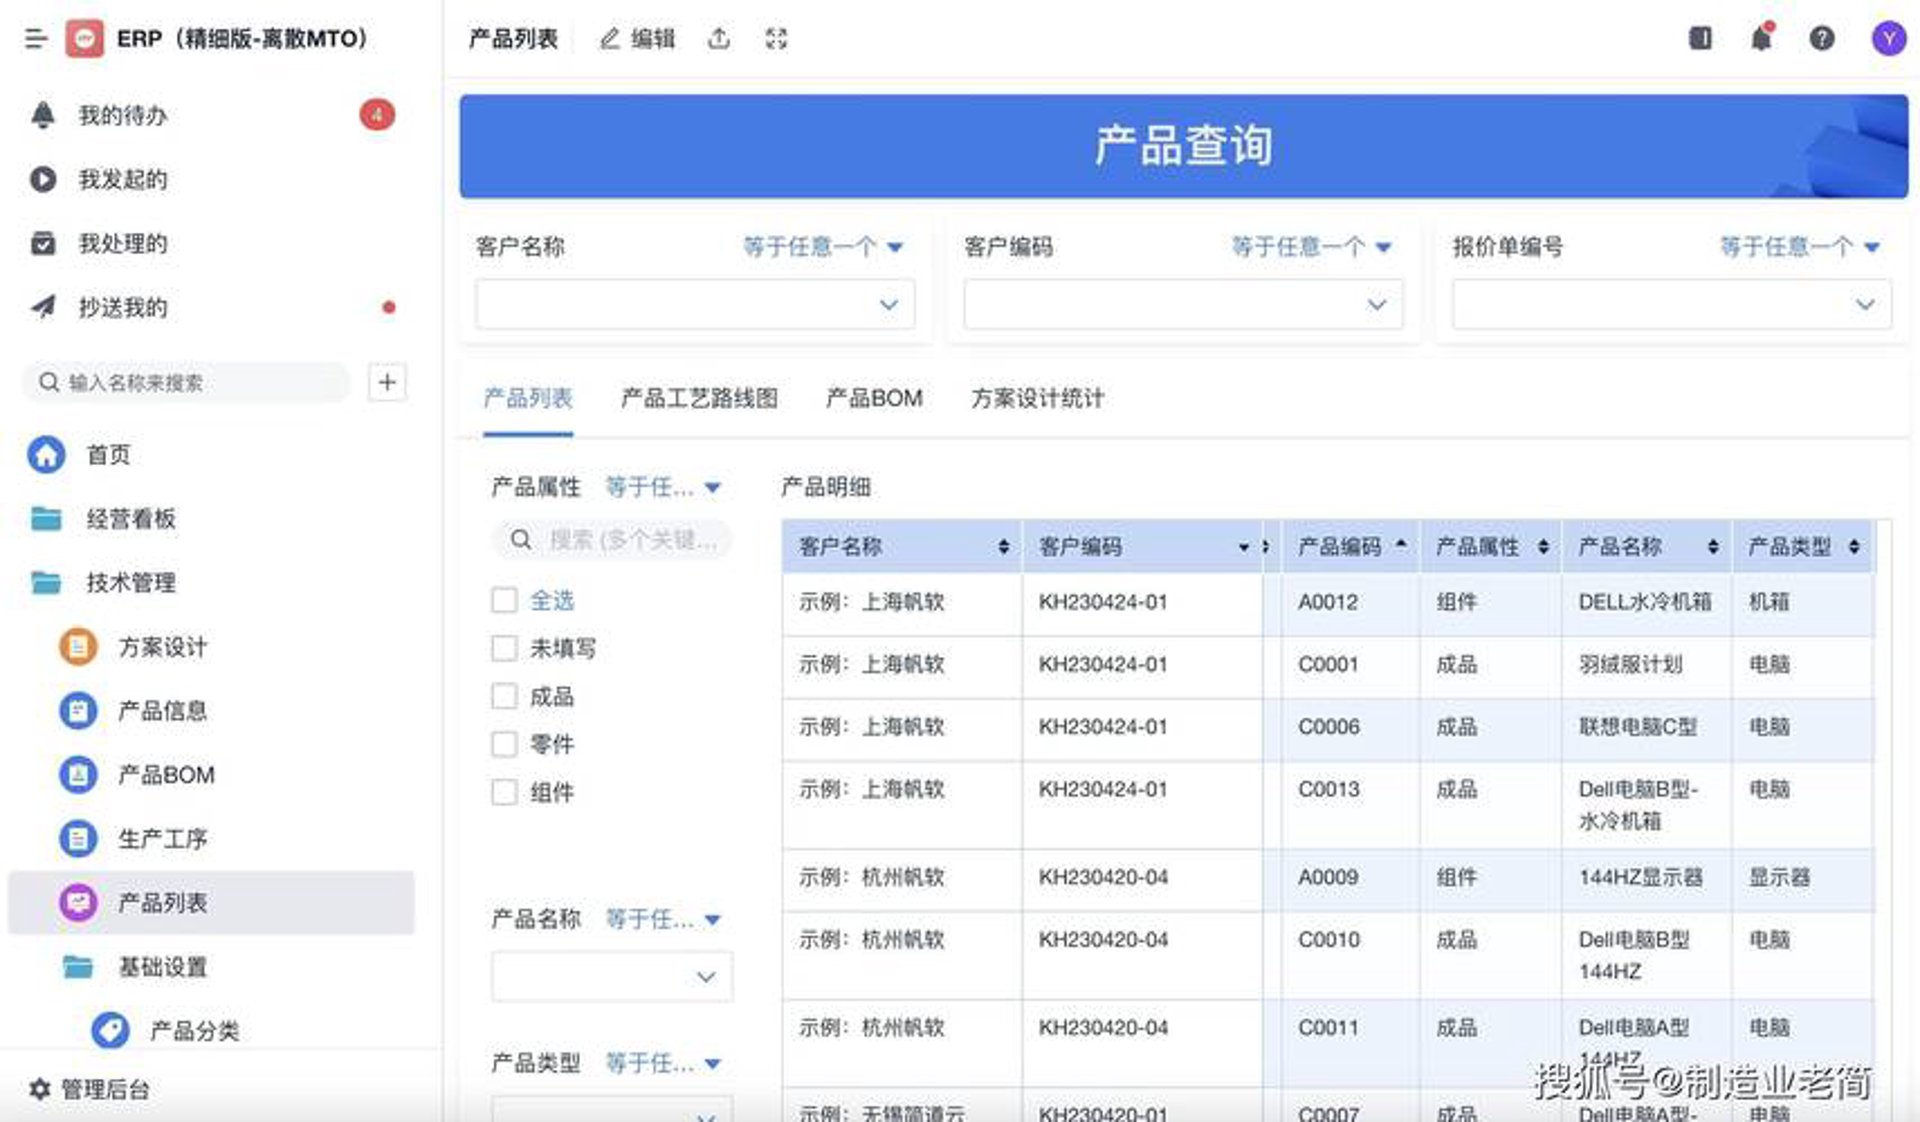The image size is (1920, 1122).
Task: Check the 全选 checkbox
Action: tap(504, 600)
